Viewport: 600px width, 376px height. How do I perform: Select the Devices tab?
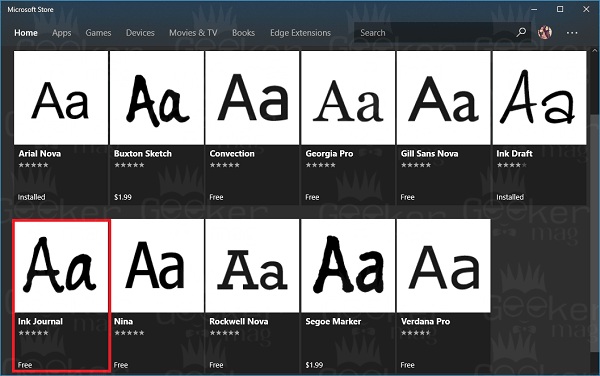(x=140, y=33)
